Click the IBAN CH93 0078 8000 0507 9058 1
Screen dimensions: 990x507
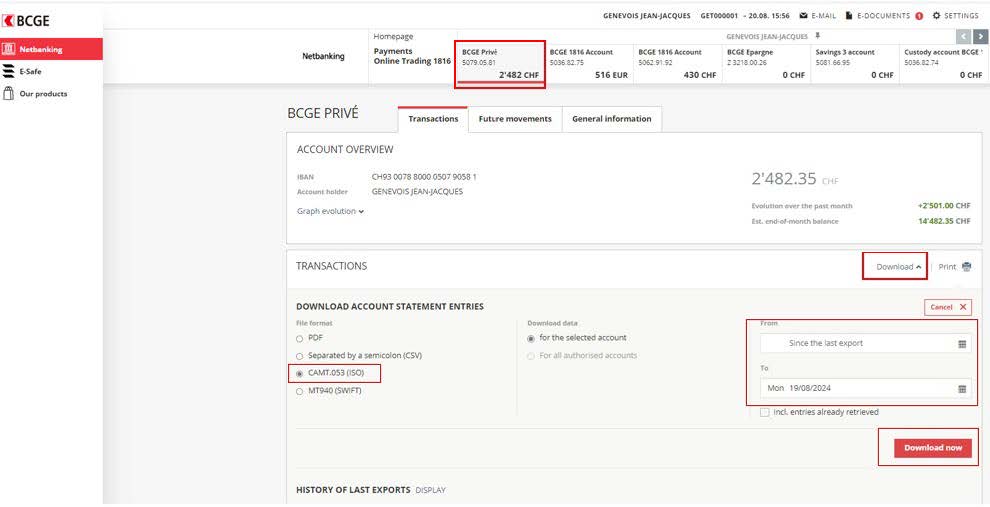pos(424,177)
